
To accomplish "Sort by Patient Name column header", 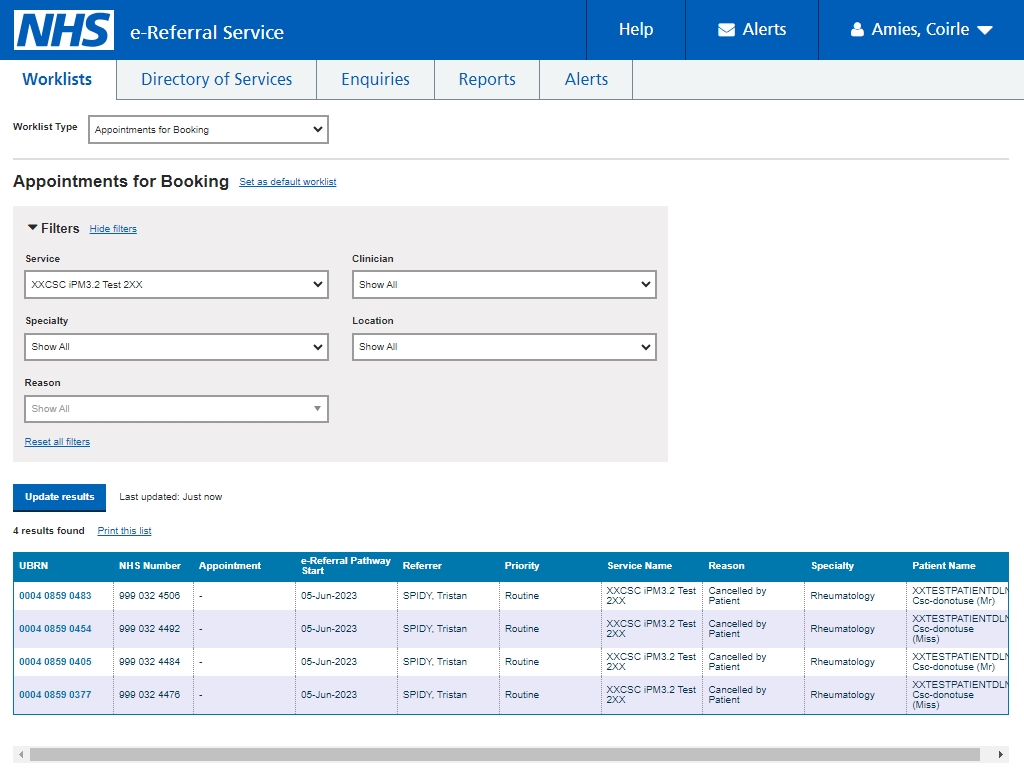I will 944,566.
